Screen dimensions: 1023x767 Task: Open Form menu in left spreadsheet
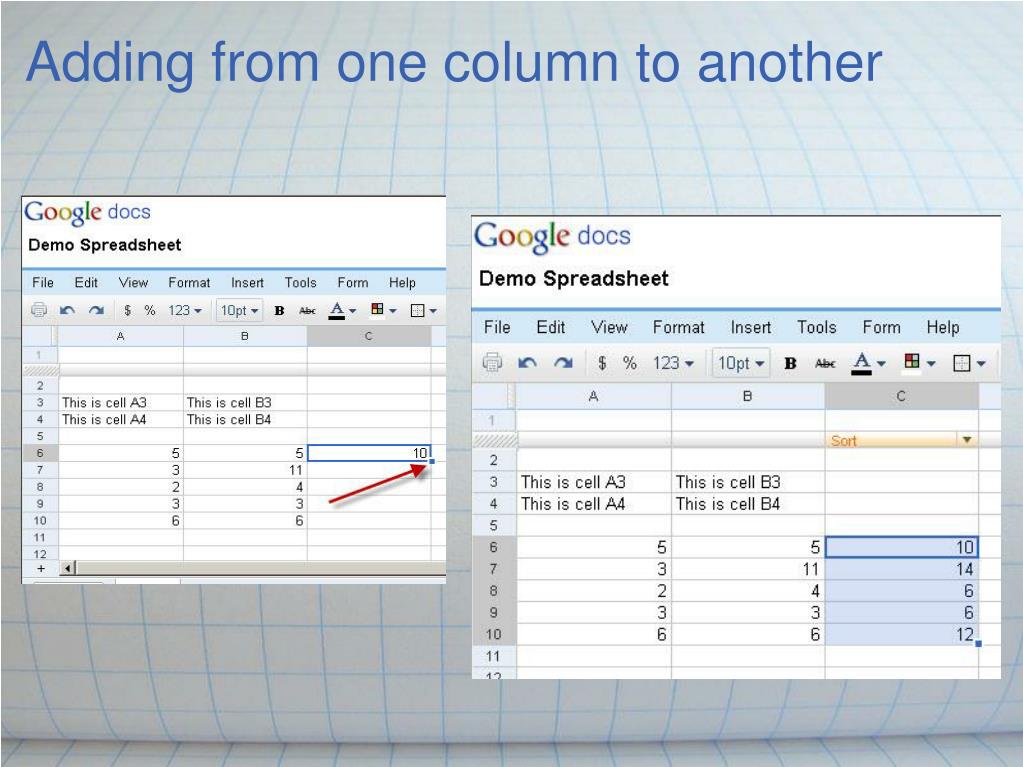coord(353,282)
